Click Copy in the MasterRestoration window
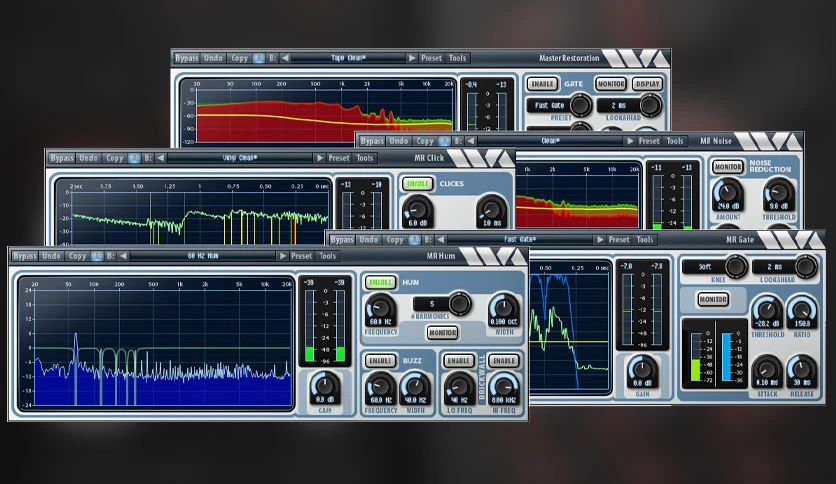 (x=239, y=58)
